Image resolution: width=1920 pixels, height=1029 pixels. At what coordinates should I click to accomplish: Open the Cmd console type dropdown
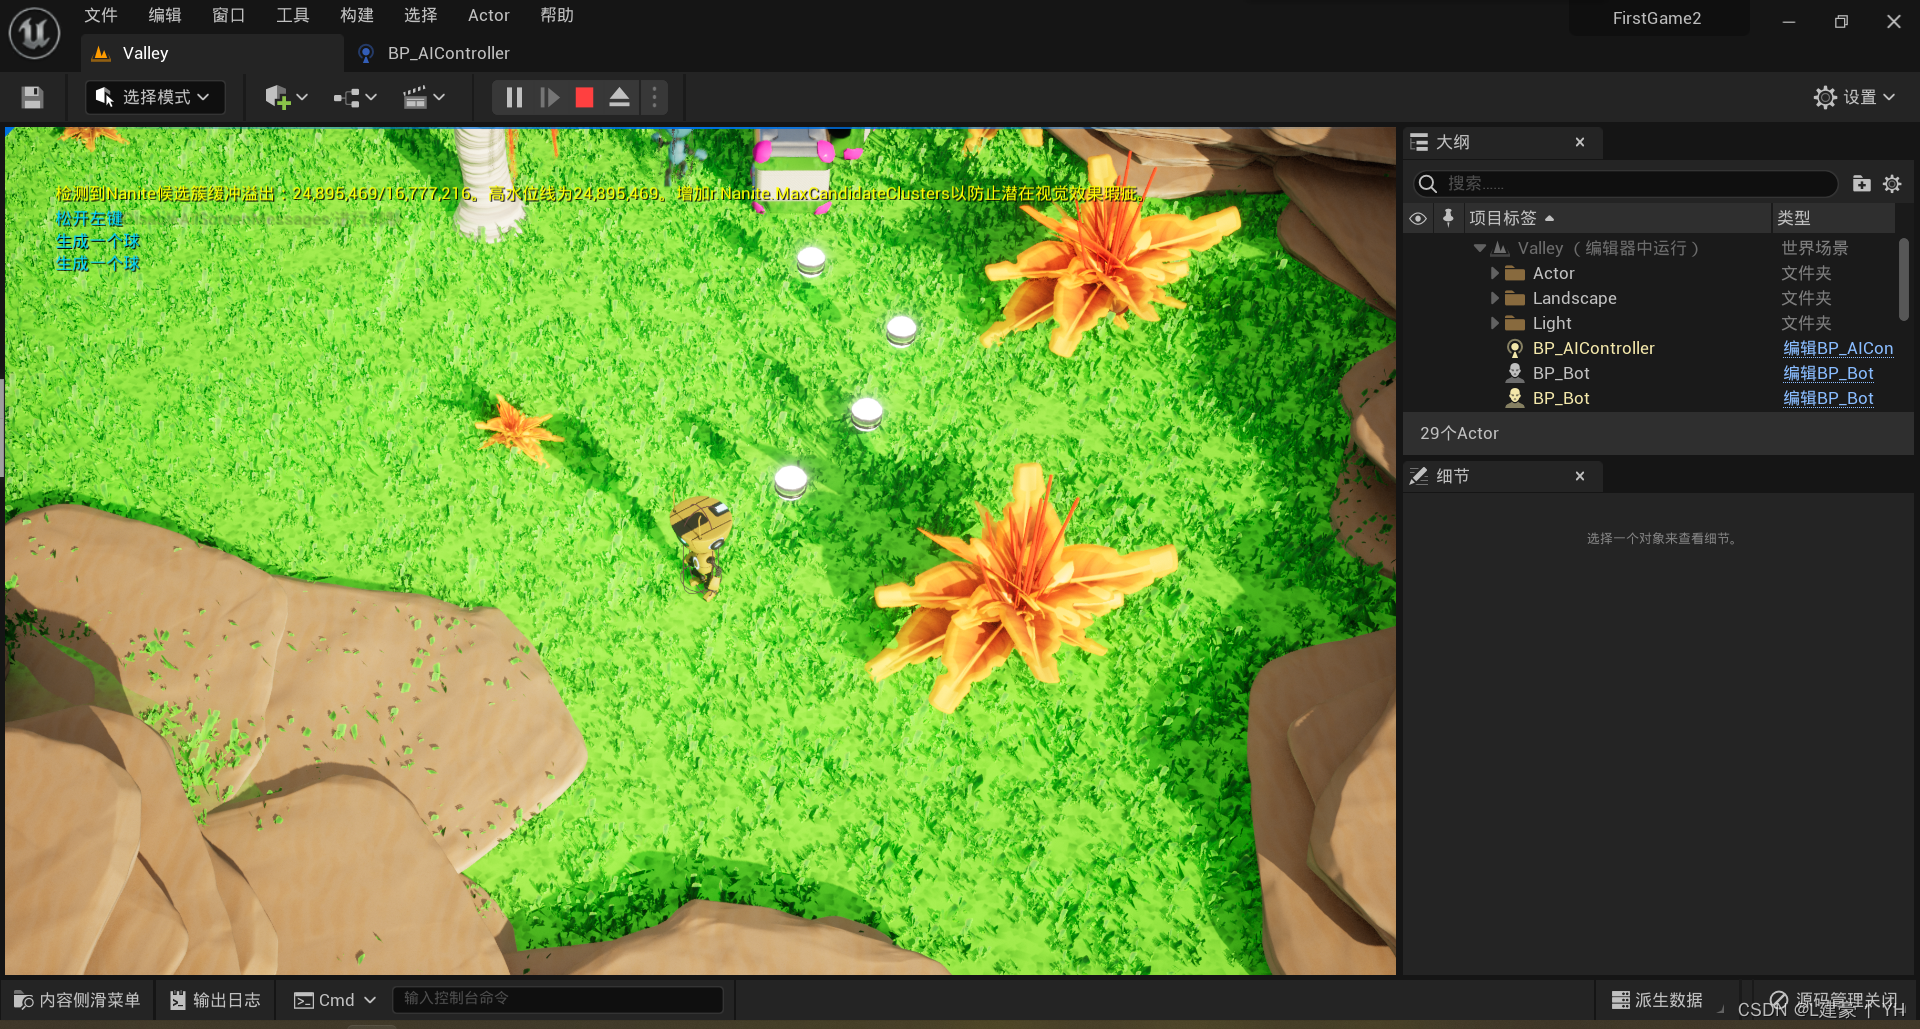[335, 1000]
